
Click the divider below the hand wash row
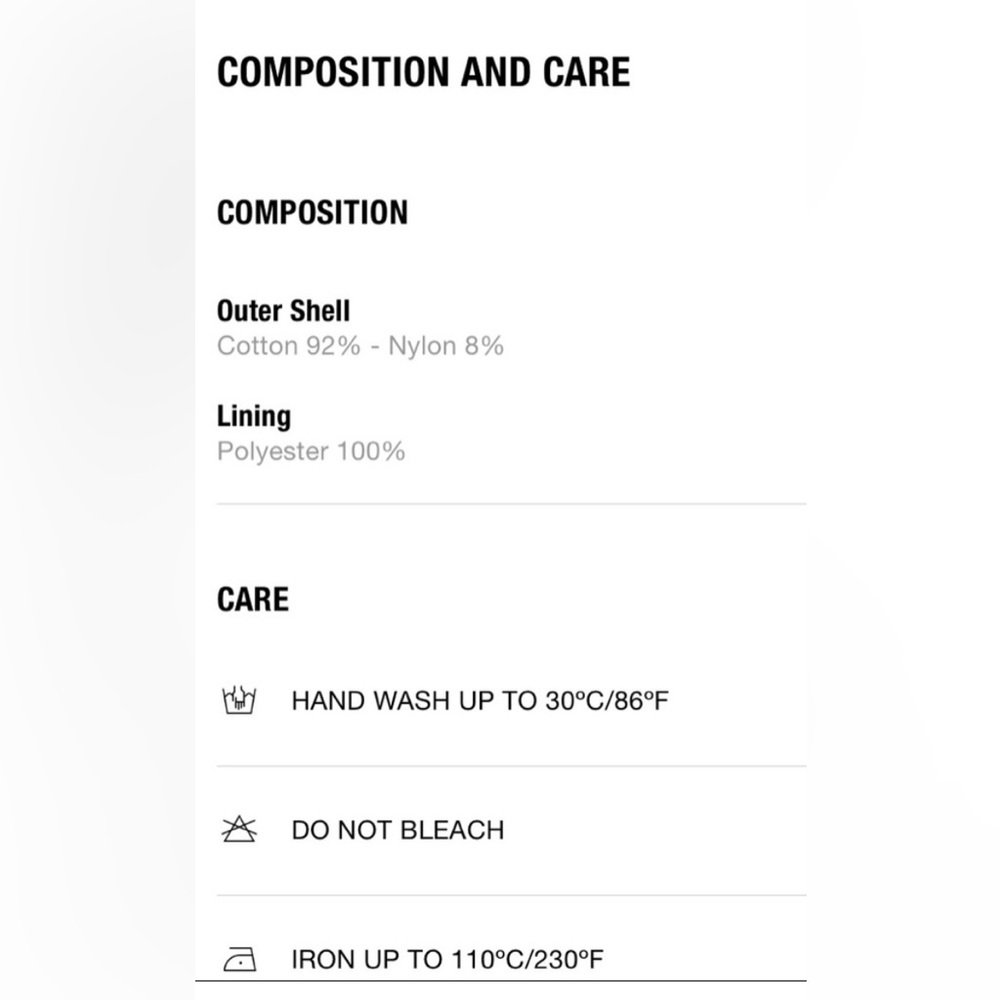(x=511, y=766)
